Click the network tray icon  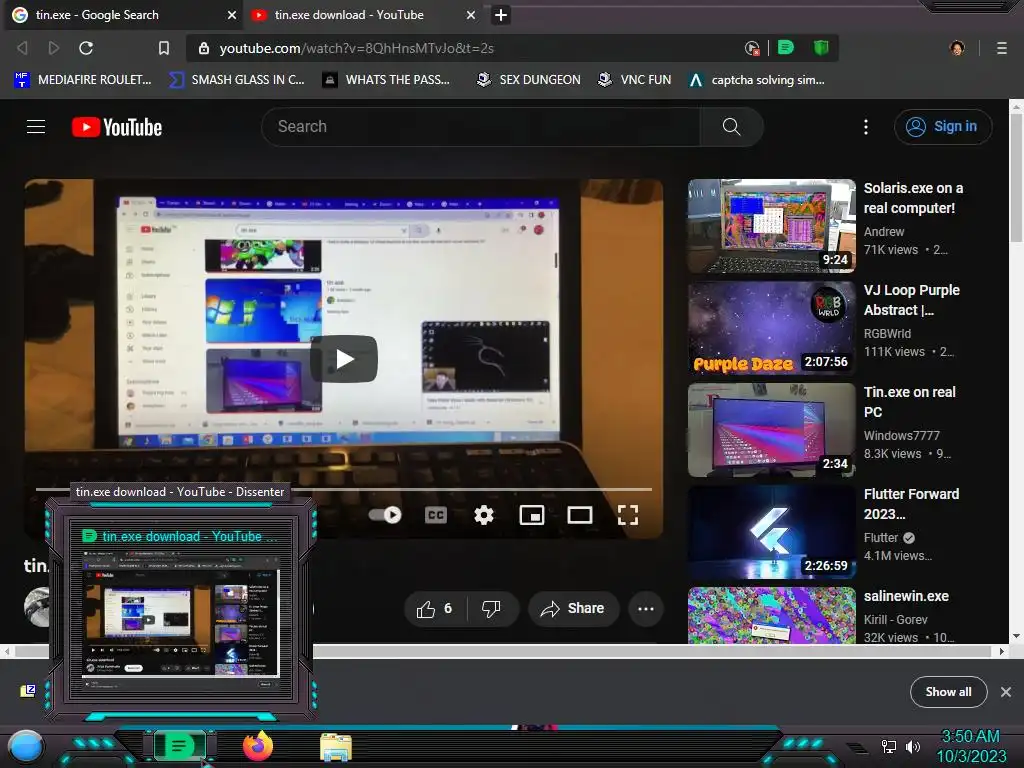pos(888,746)
